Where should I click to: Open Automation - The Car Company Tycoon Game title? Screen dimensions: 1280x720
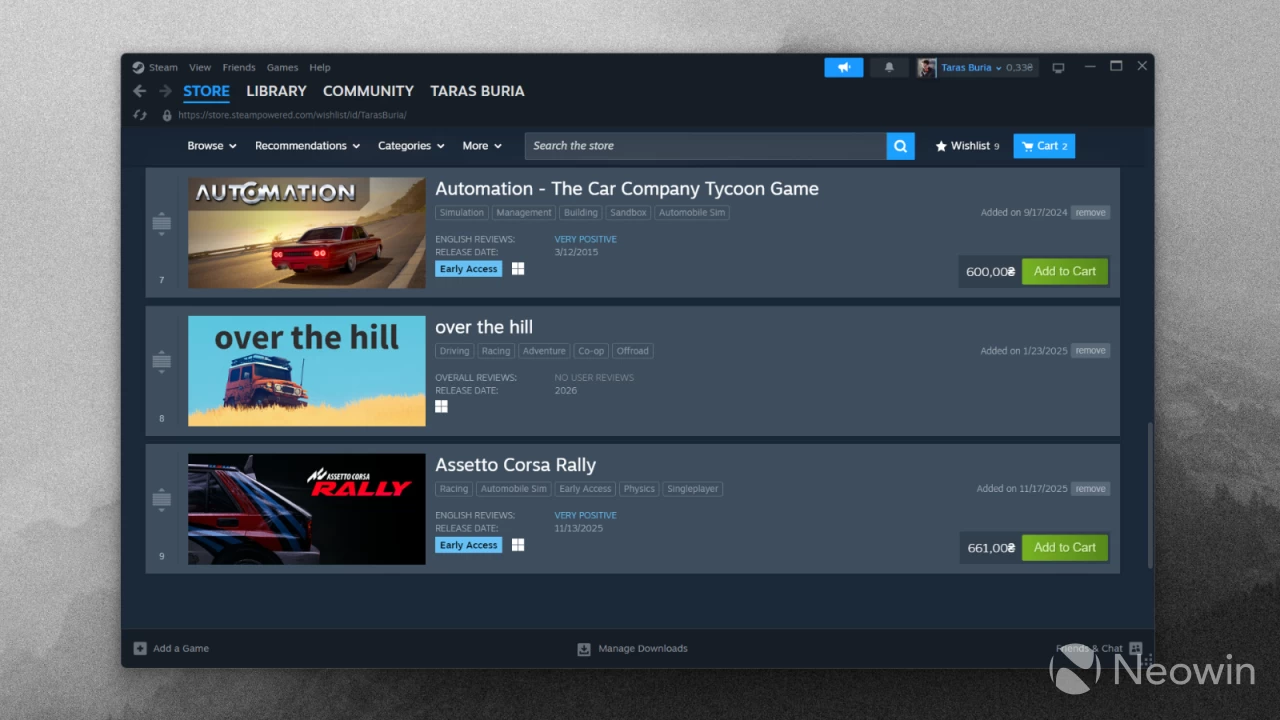[x=627, y=189]
